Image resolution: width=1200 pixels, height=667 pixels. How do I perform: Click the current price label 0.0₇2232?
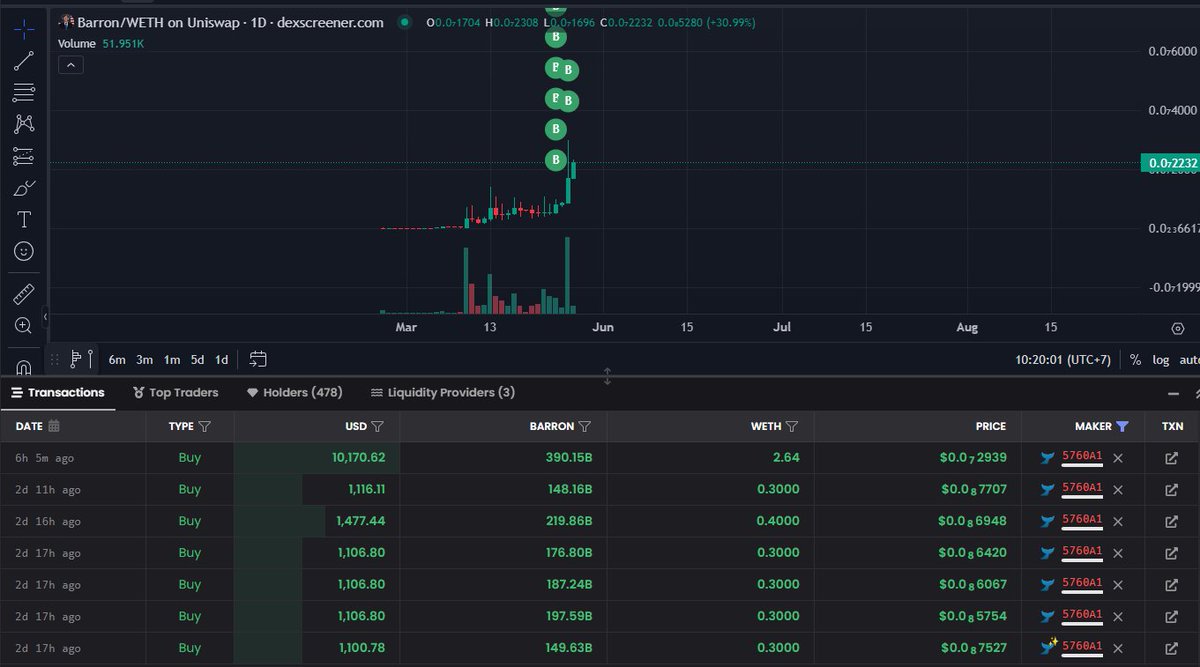(1170, 163)
